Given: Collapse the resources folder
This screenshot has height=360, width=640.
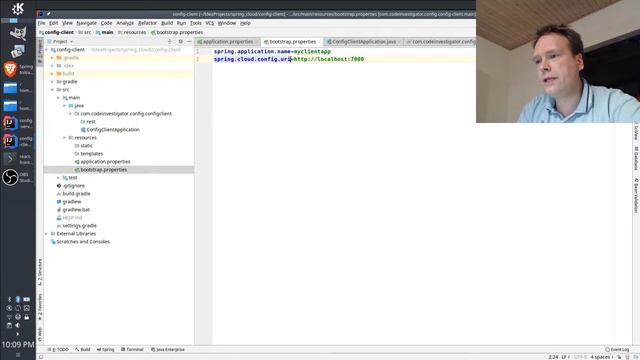Looking at the screenshot, I should [x=64, y=138].
